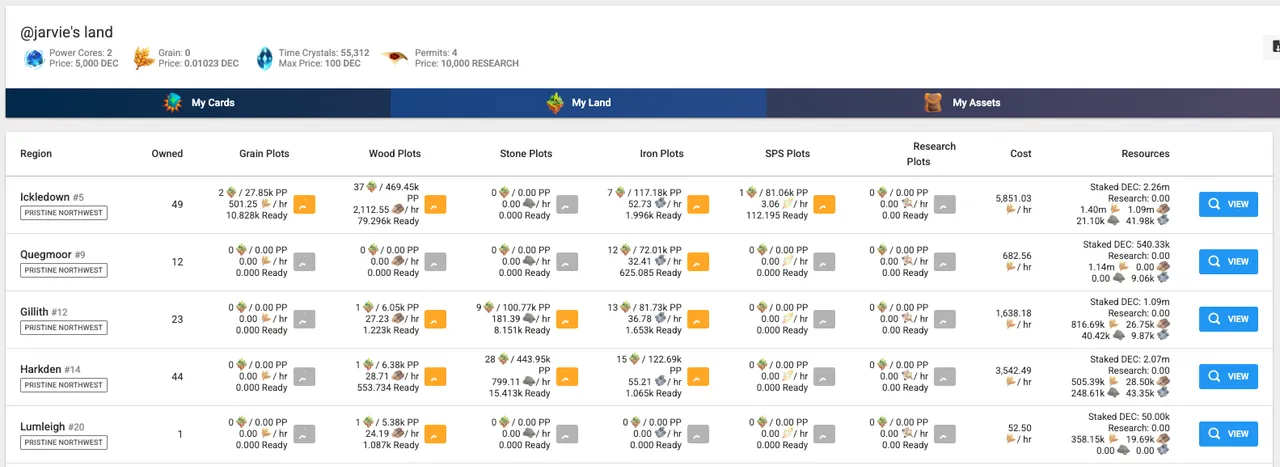Click the Stone Plots column header

[x=526, y=154]
